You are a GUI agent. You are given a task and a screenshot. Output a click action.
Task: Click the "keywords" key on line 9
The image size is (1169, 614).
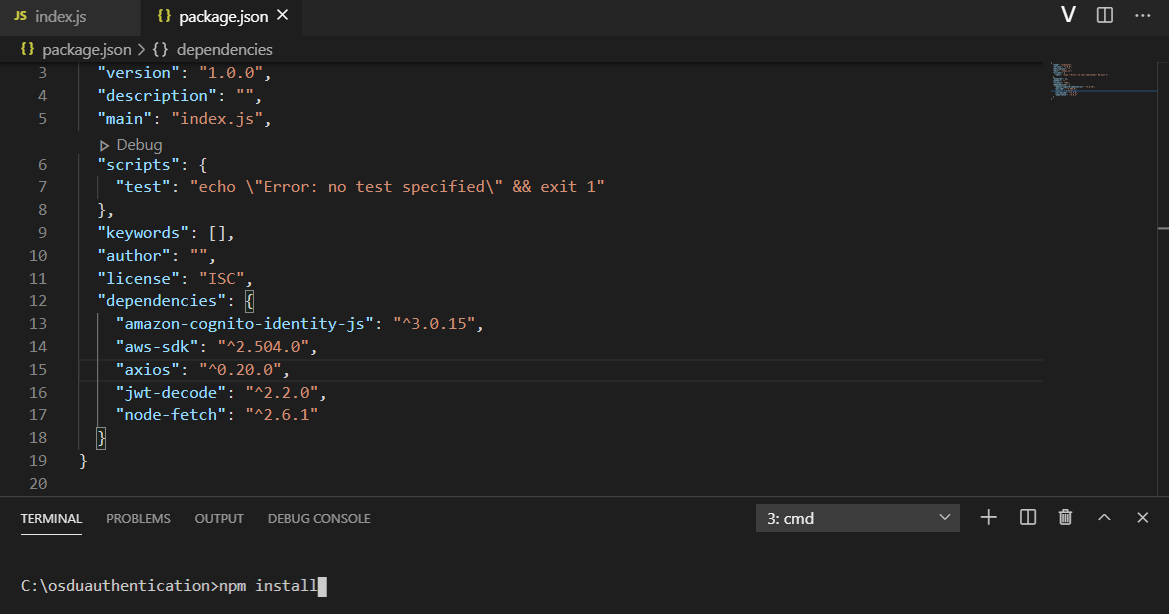pos(143,232)
